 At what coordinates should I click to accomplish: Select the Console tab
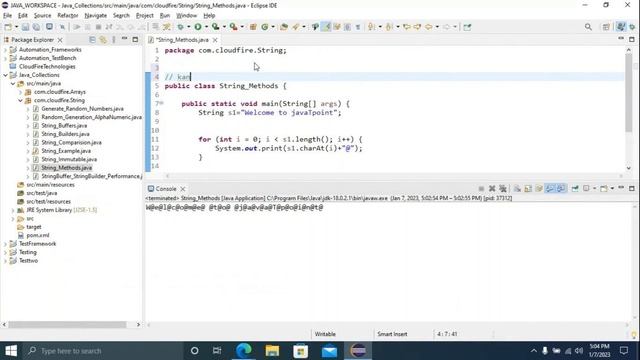166,189
